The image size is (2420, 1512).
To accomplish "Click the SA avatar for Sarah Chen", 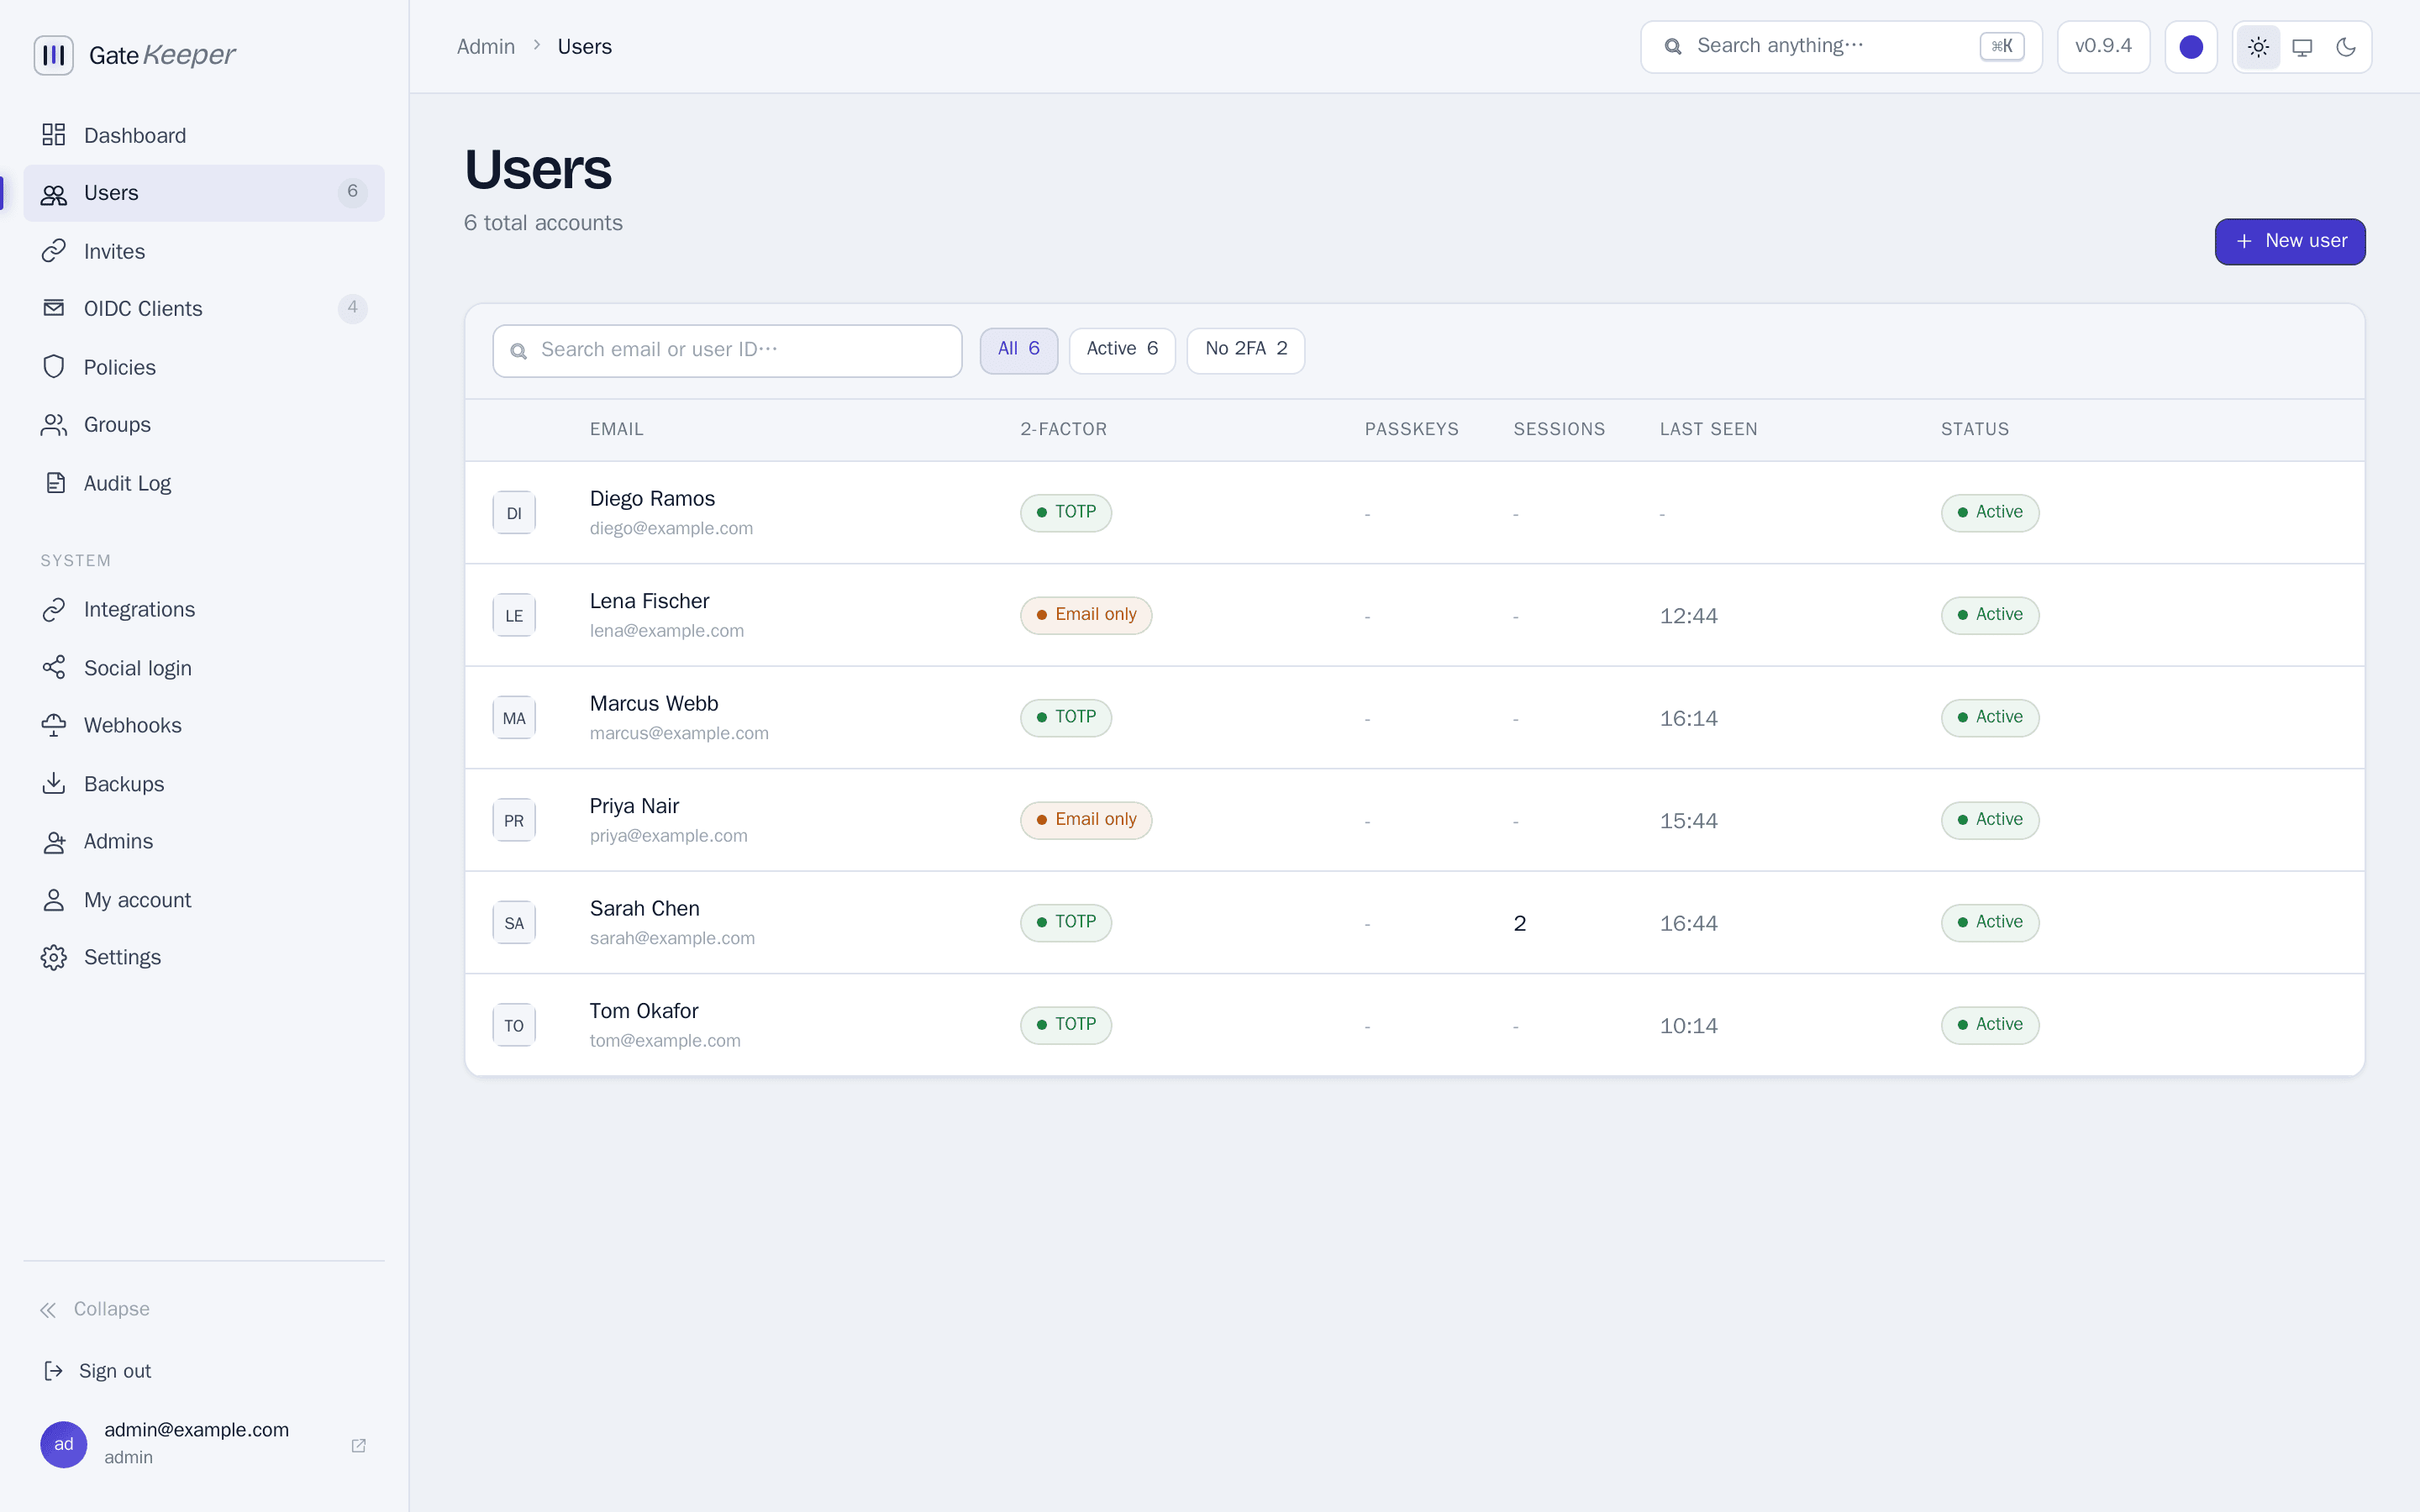I will [x=514, y=923].
